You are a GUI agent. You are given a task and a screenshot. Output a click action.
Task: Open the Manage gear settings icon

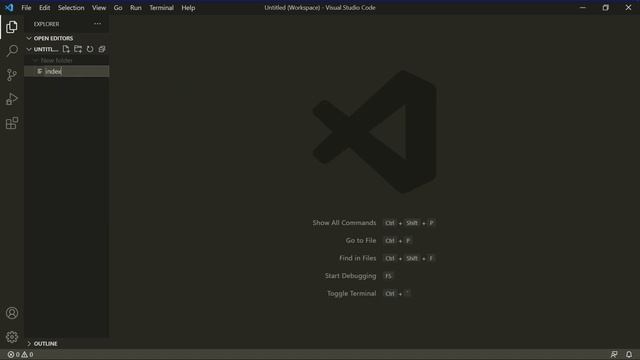click(12, 337)
